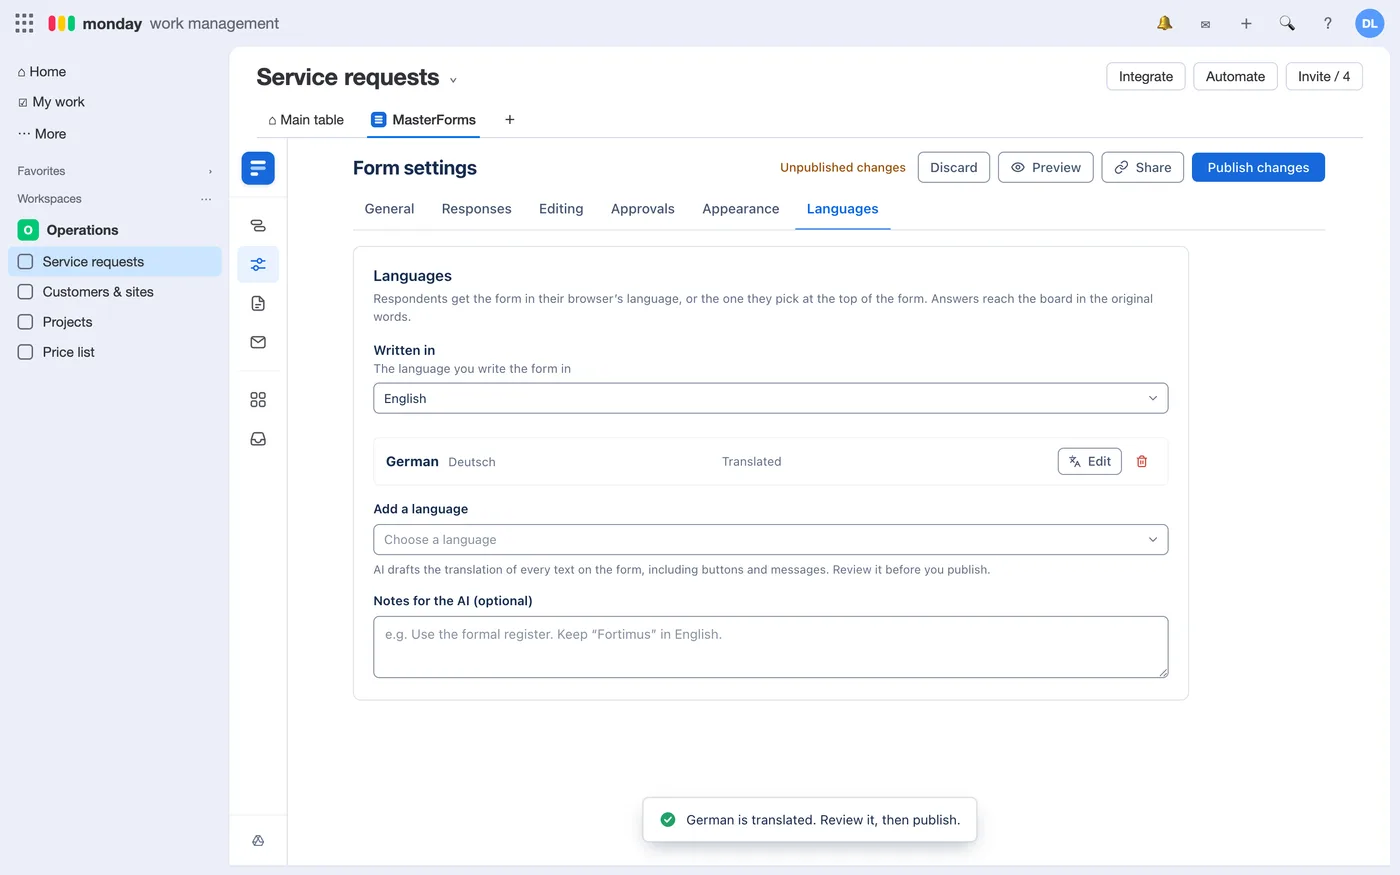Image resolution: width=1400 pixels, height=875 pixels.
Task: Expand the More item in left navigation
Action: coord(42,134)
